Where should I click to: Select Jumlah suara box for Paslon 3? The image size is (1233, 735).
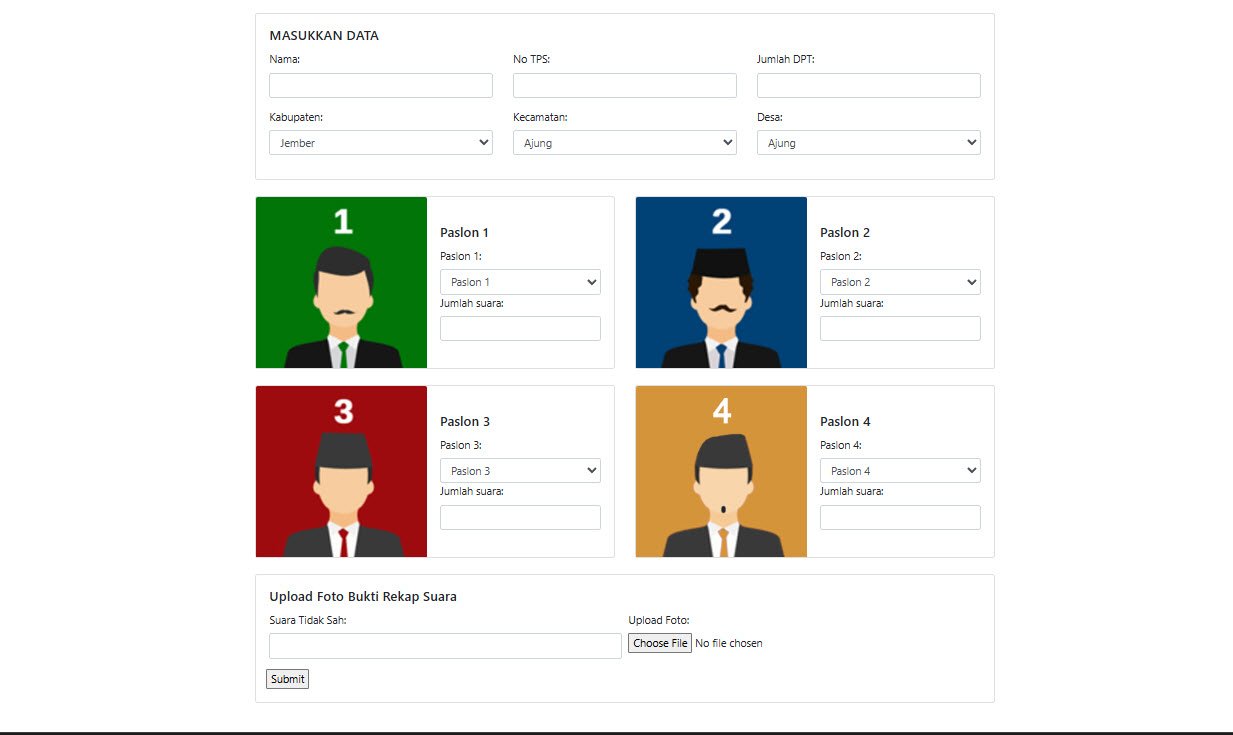click(x=520, y=517)
